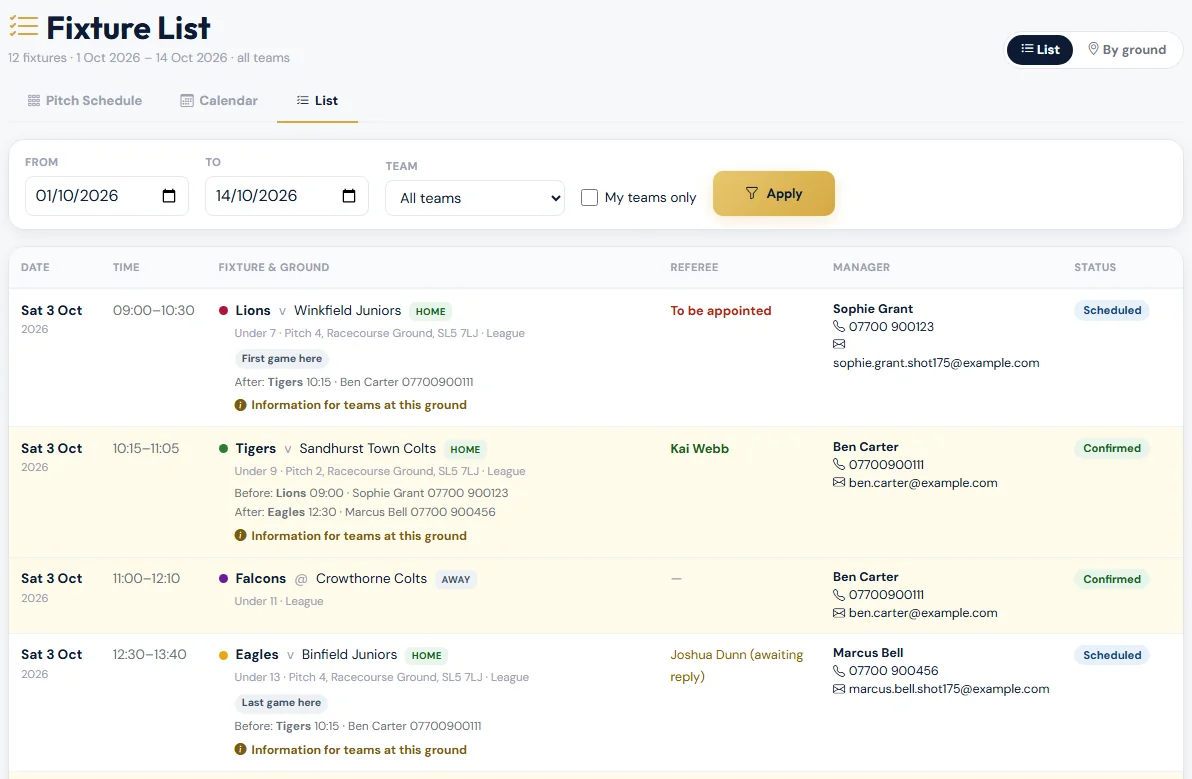
Task: Click the 'First game here' tag
Action: point(282,359)
